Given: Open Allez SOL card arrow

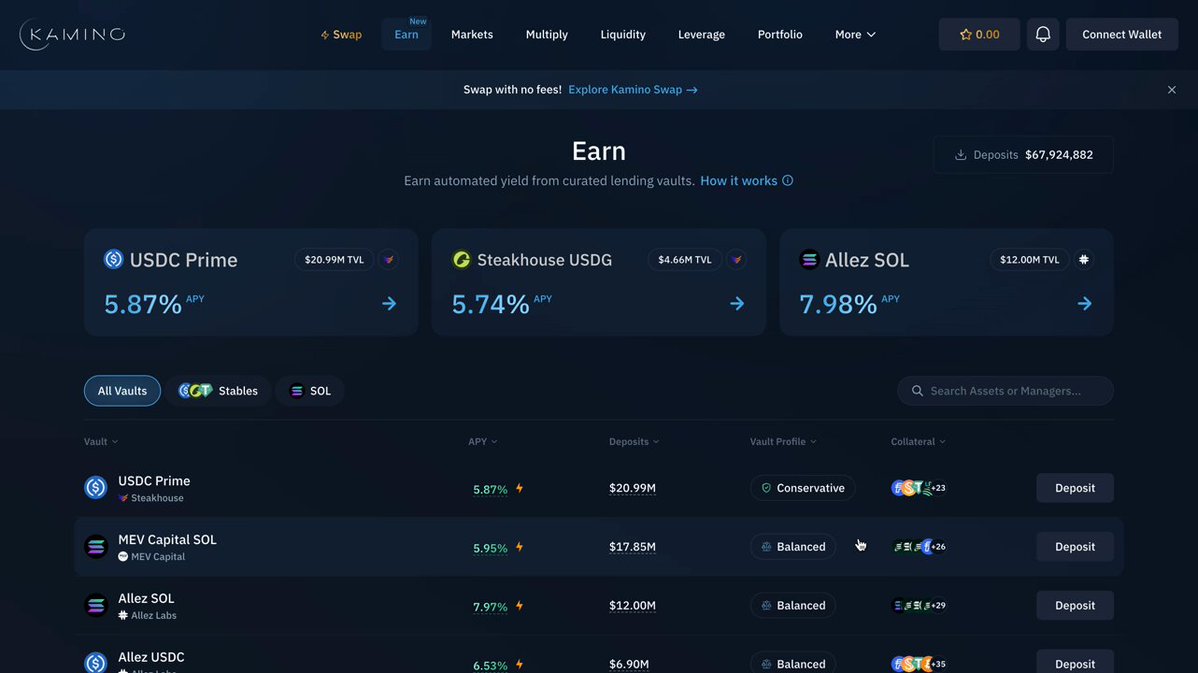Looking at the screenshot, I should click(1084, 303).
